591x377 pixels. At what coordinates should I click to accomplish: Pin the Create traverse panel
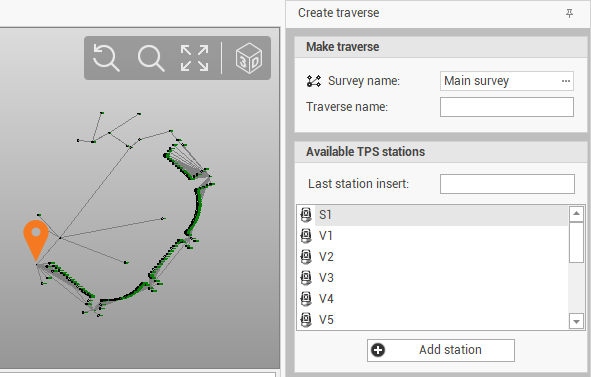[x=570, y=14]
